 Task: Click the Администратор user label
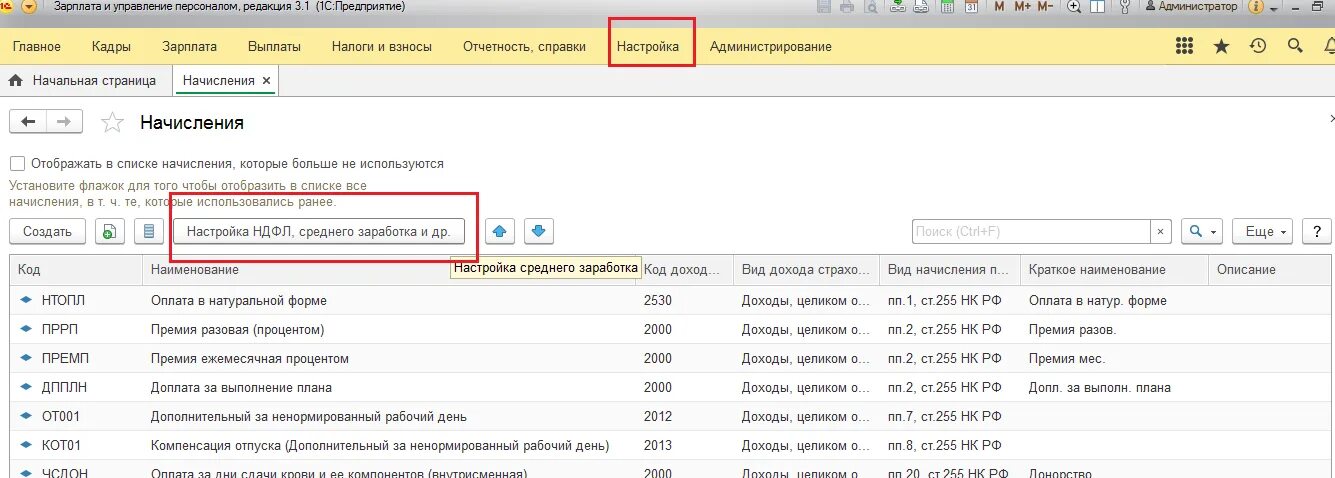click(1189, 6)
